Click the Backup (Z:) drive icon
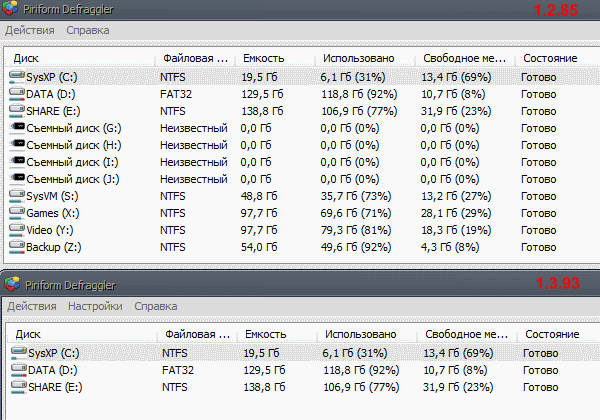Image resolution: width=600 pixels, height=420 pixels. (x=16, y=247)
